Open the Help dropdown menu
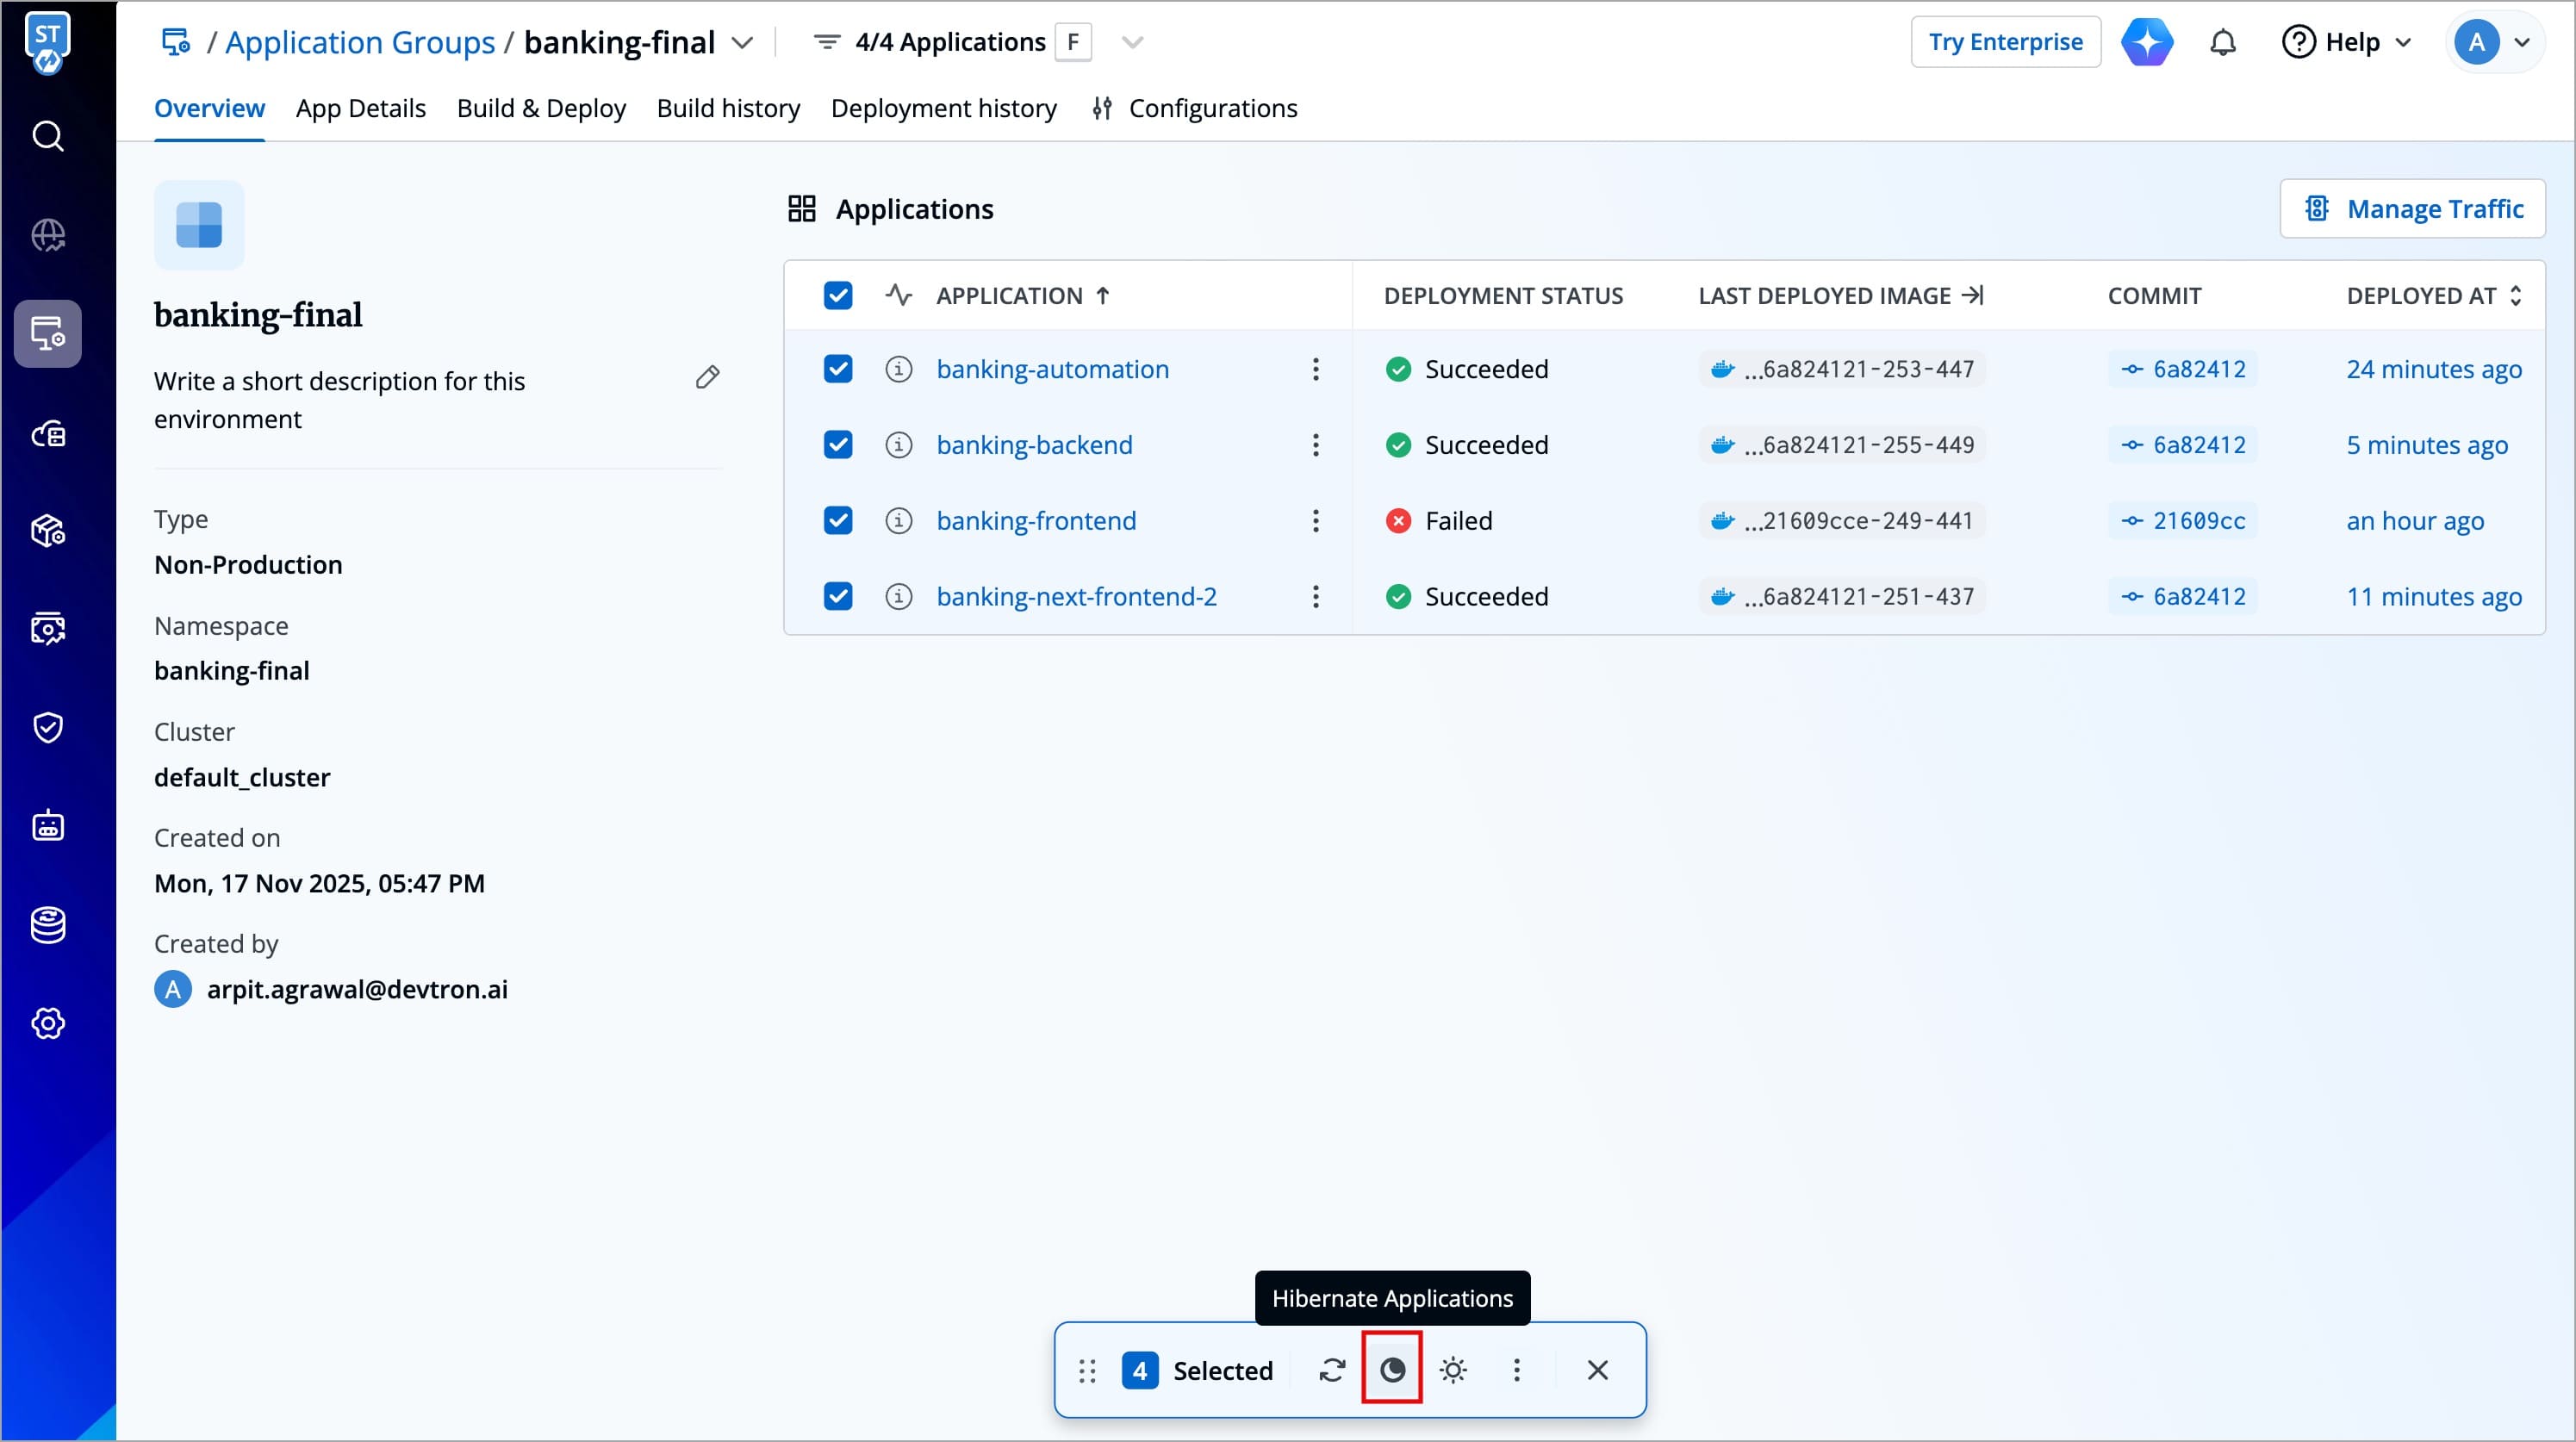 coord(2347,42)
